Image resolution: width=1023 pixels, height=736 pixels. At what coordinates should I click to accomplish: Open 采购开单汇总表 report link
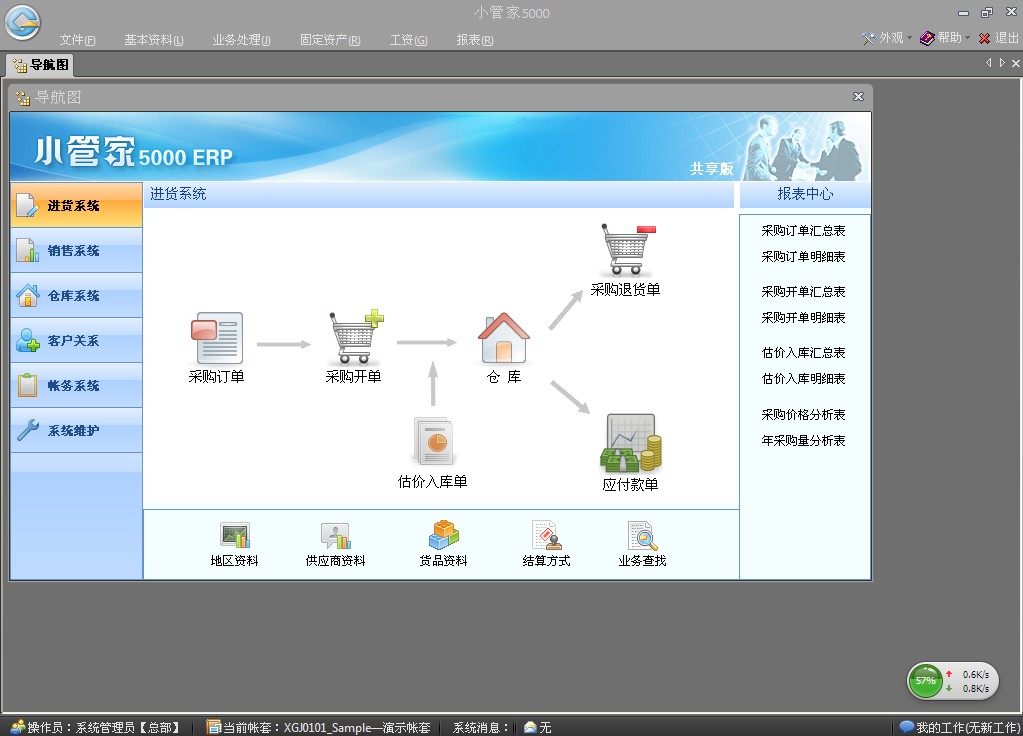(803, 291)
